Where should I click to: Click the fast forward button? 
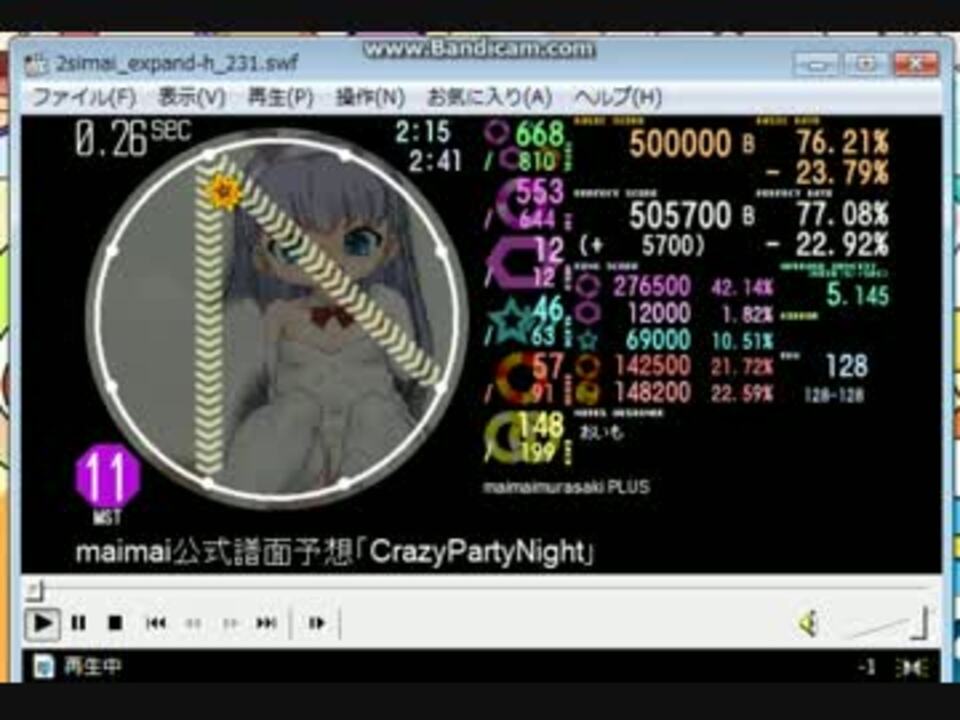click(230, 623)
